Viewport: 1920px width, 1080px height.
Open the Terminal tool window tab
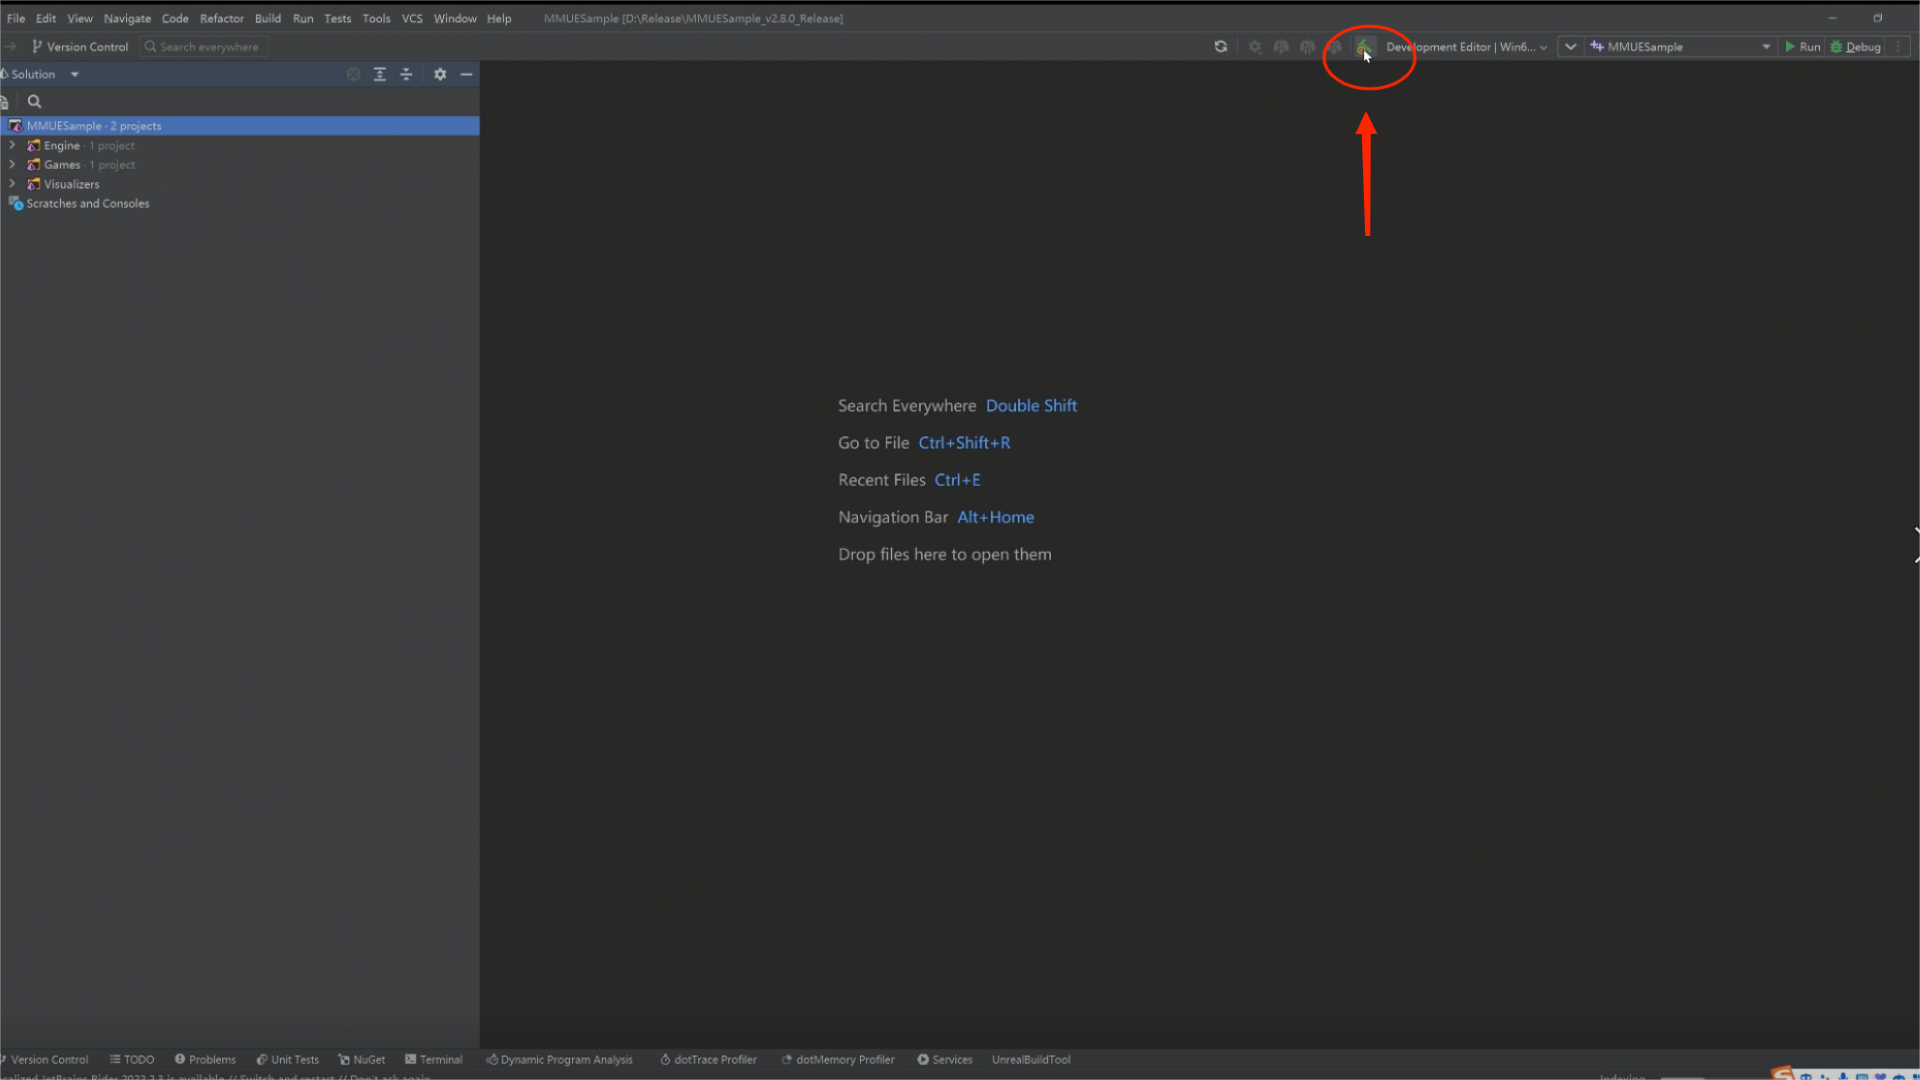tap(434, 1059)
